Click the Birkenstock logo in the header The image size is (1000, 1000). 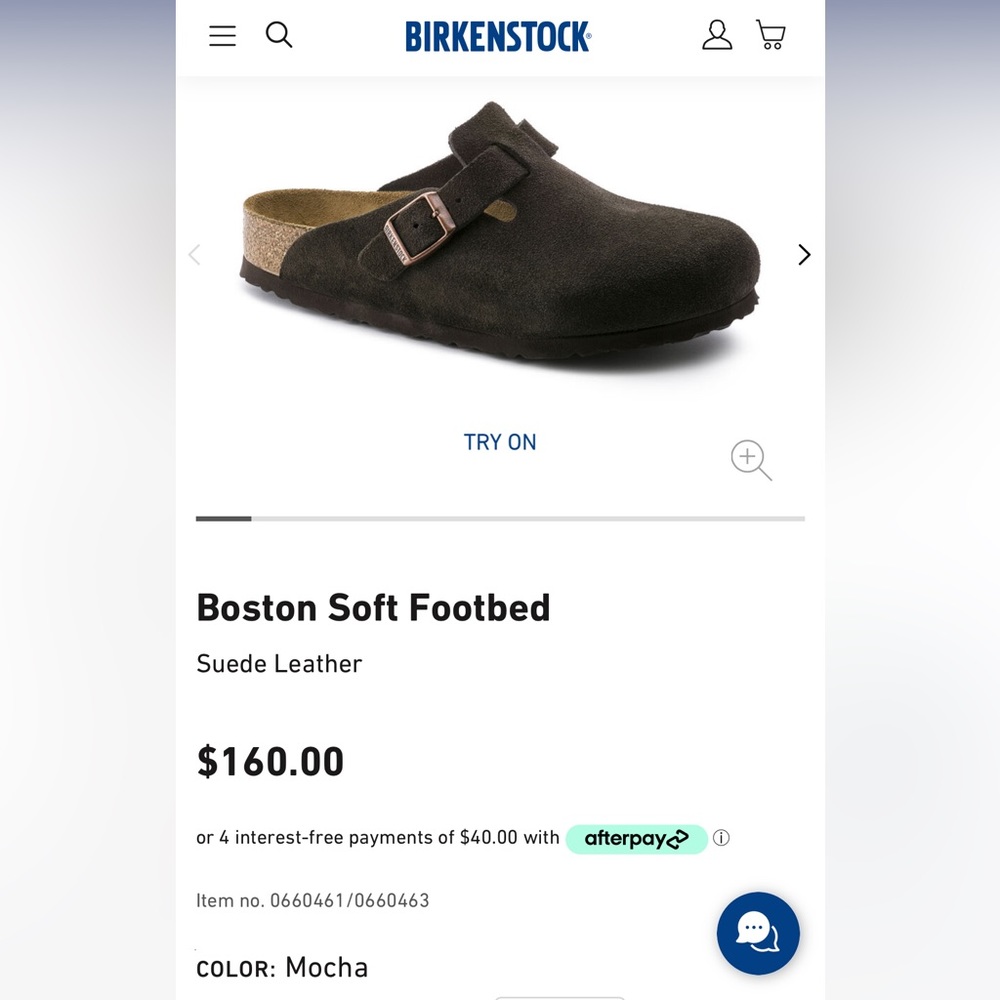point(497,36)
